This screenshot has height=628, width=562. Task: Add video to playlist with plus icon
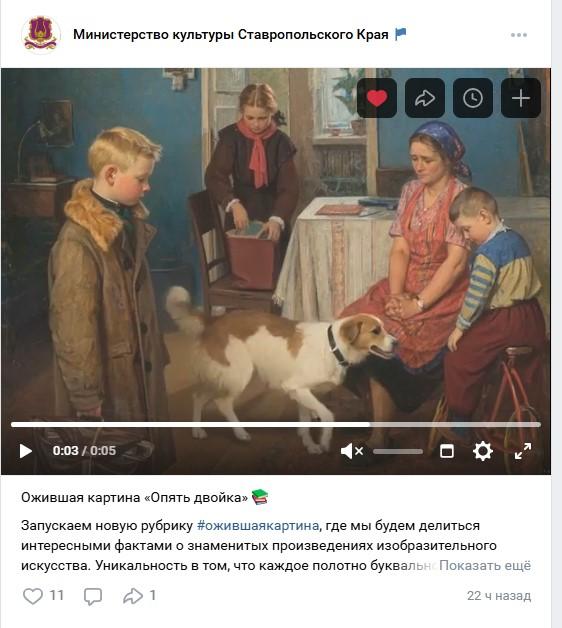[521, 98]
